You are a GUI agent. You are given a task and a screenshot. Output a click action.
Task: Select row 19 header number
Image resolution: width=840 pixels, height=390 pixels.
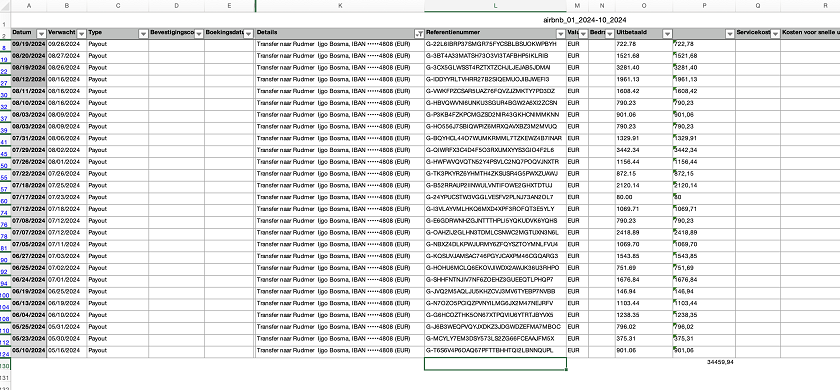(4, 59)
